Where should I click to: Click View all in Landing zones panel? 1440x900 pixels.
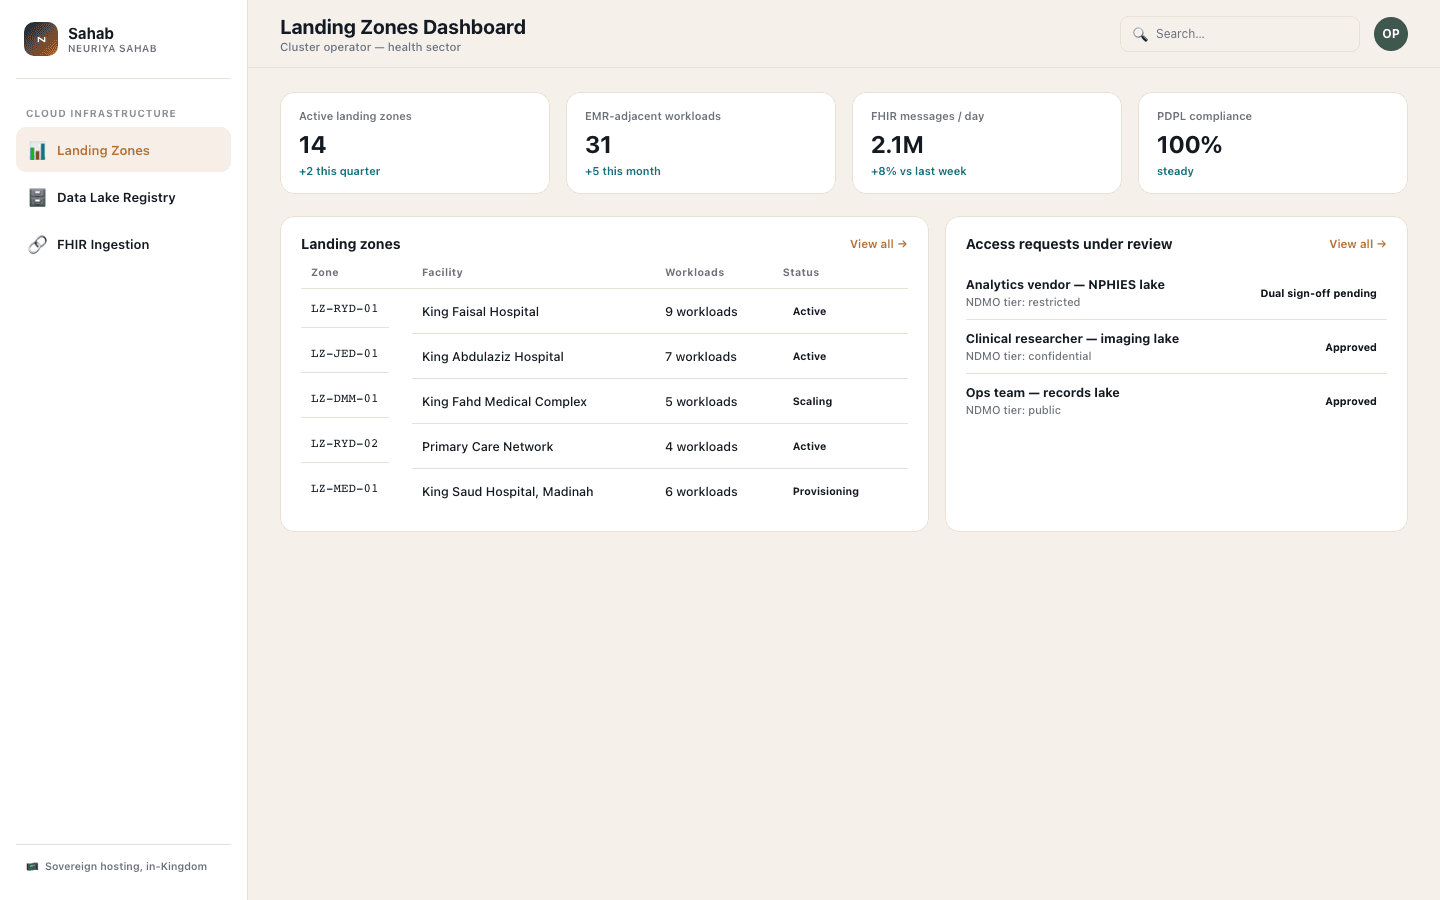(x=878, y=244)
